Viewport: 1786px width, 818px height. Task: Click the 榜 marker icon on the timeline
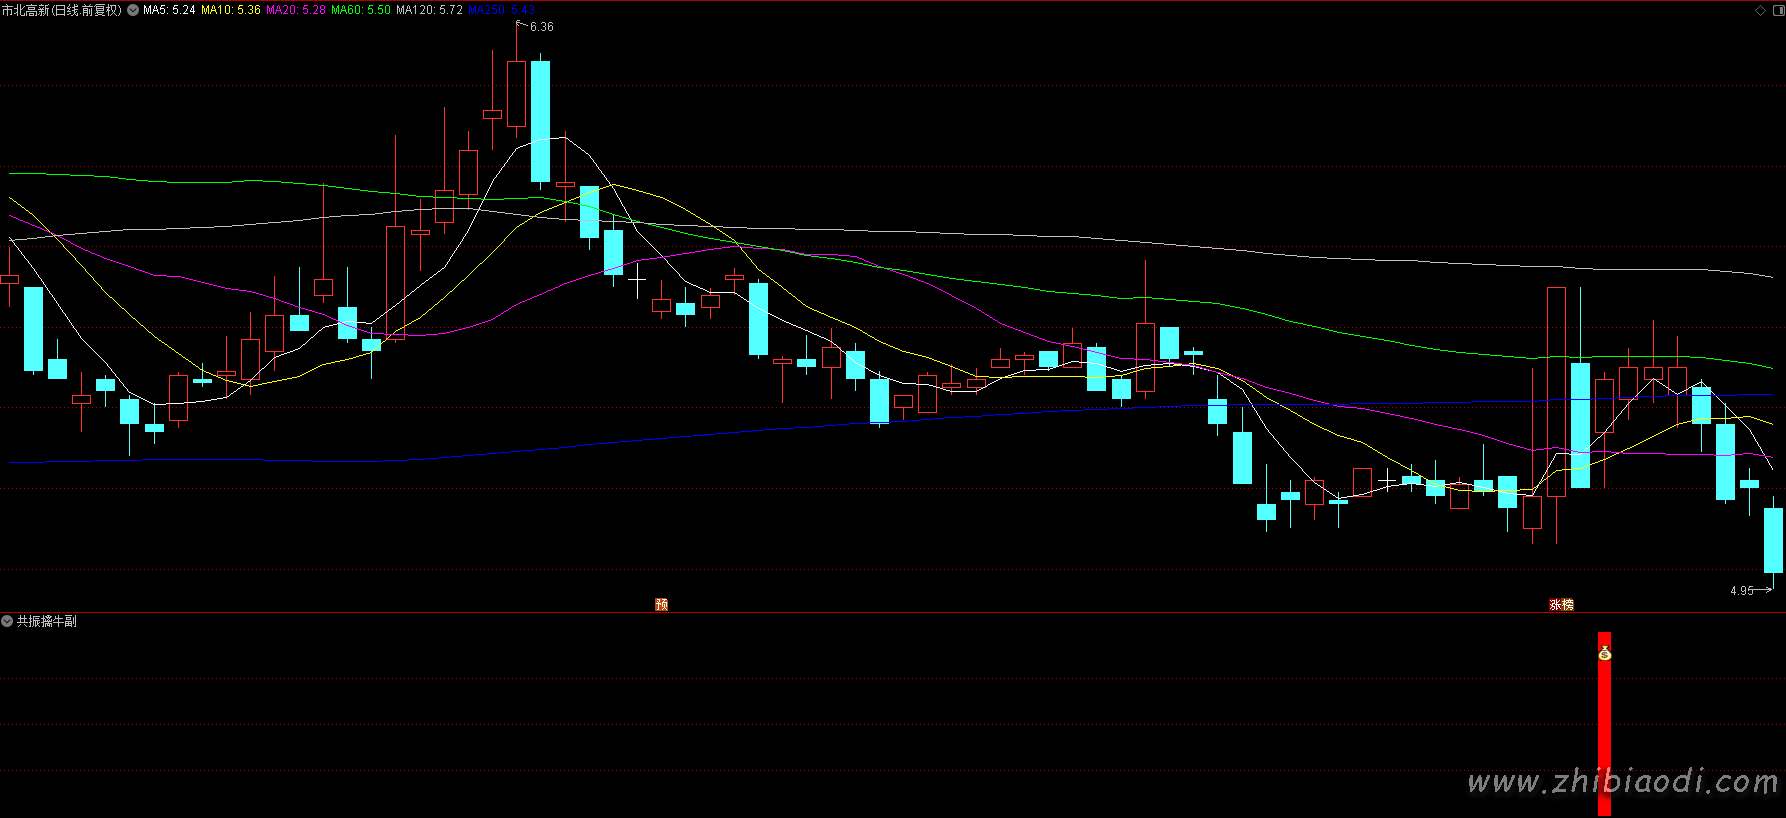1567,604
